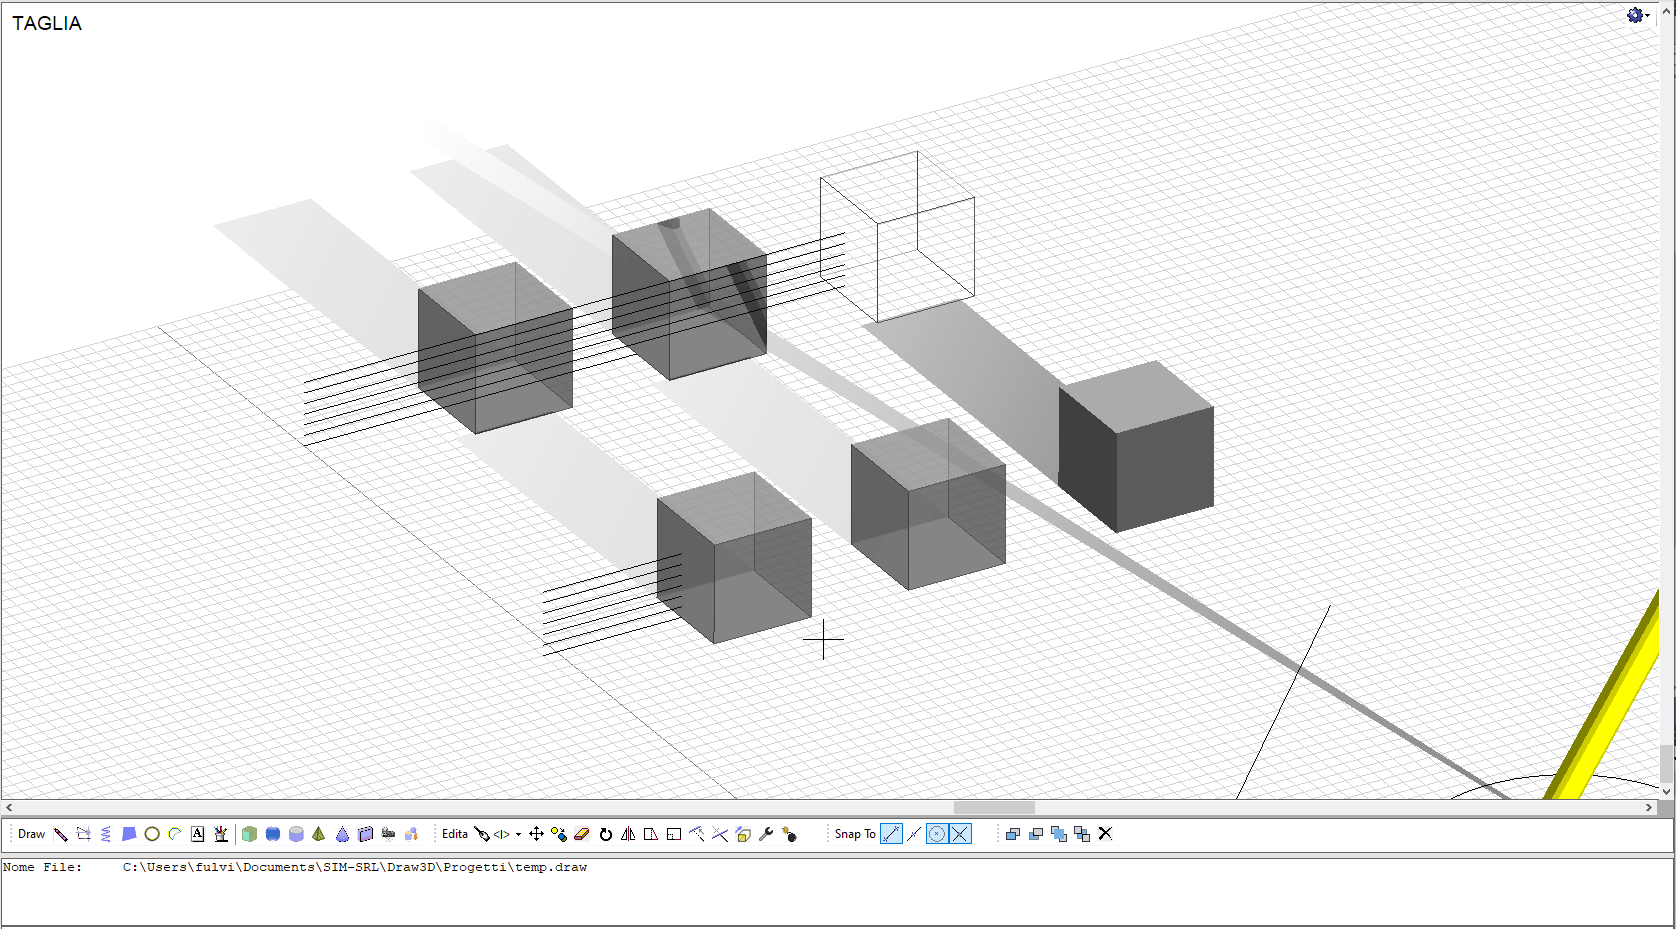Image resolution: width=1676 pixels, height=929 pixels.
Task: Insert a green box solid
Action: (x=249, y=834)
